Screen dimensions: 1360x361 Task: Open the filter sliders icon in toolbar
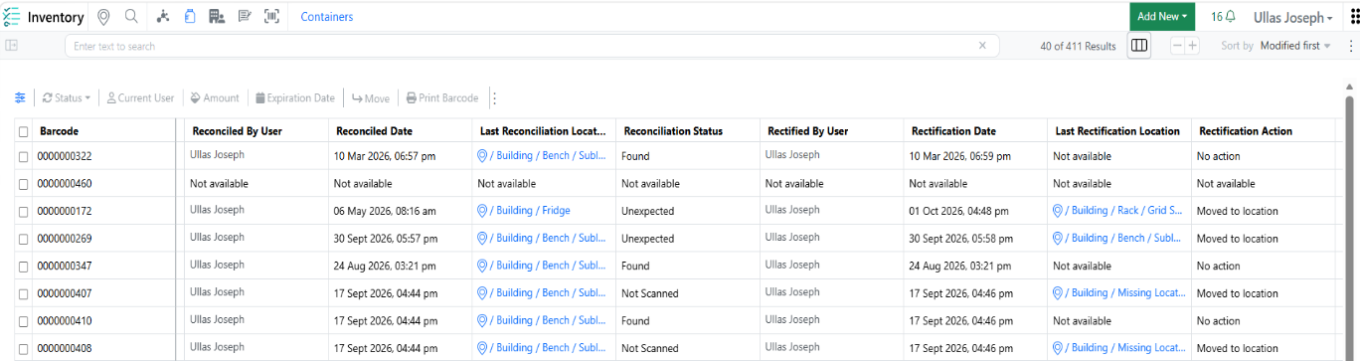[20, 98]
